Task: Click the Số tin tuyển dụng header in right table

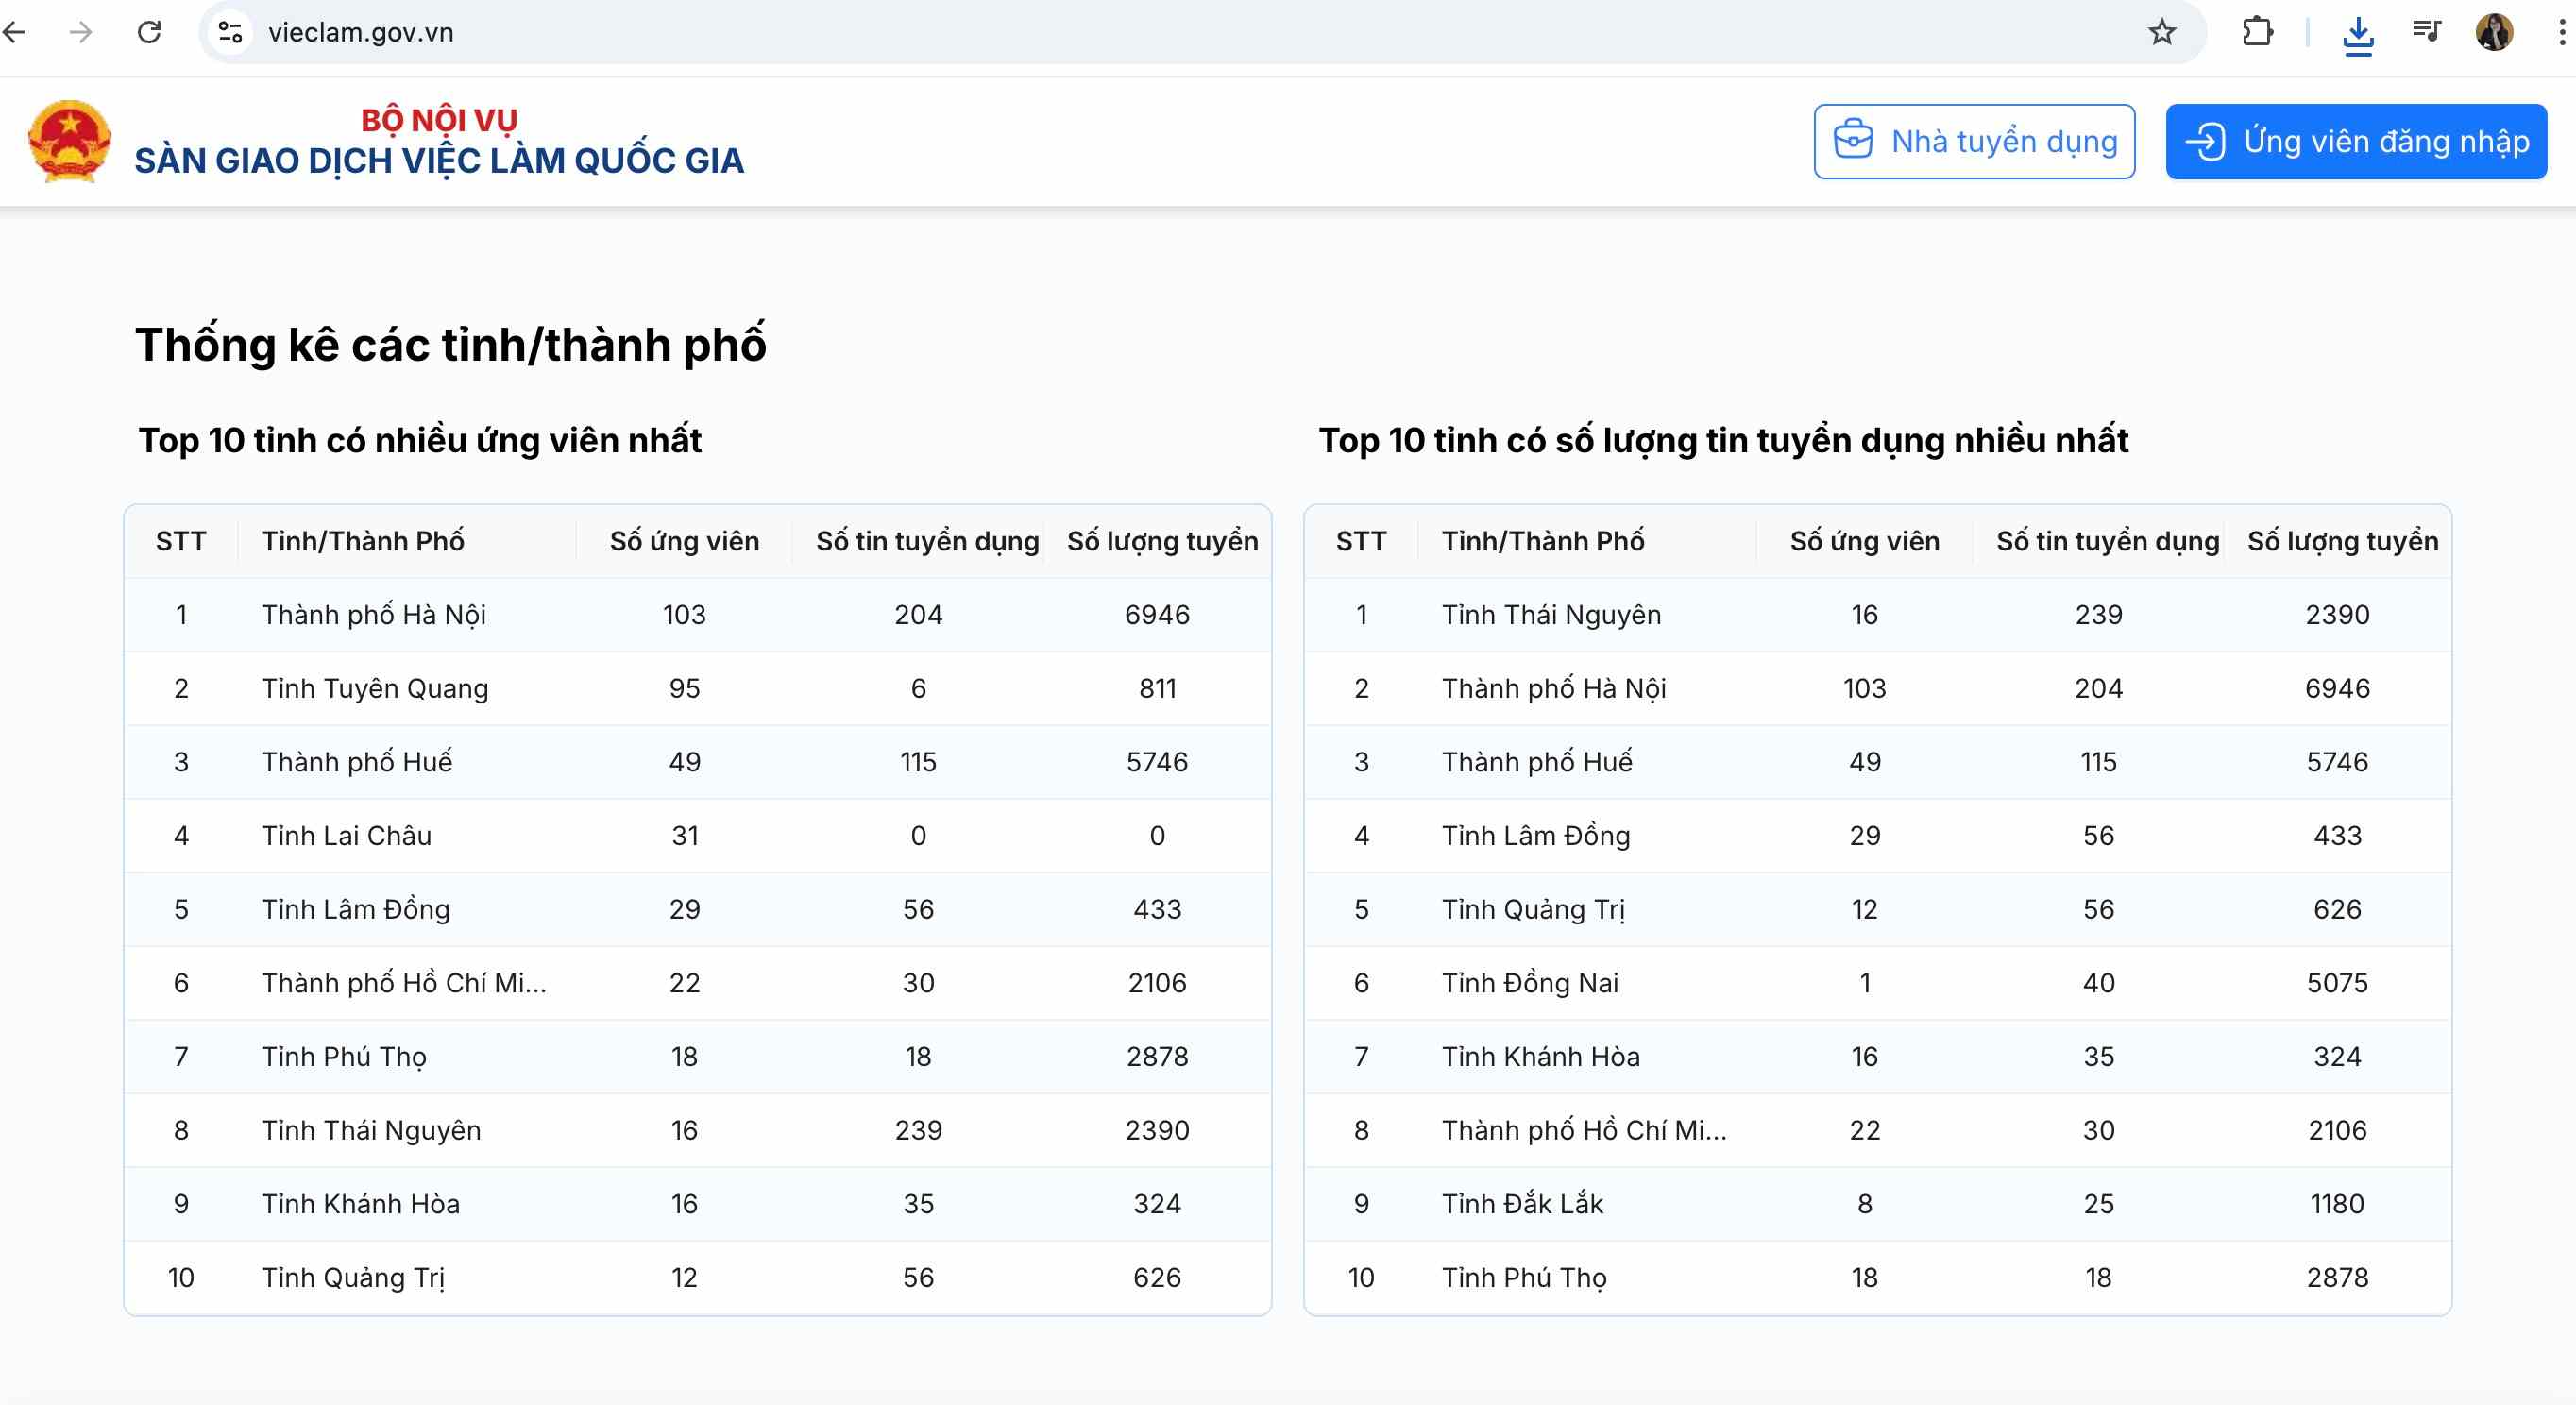Action: point(2107,541)
